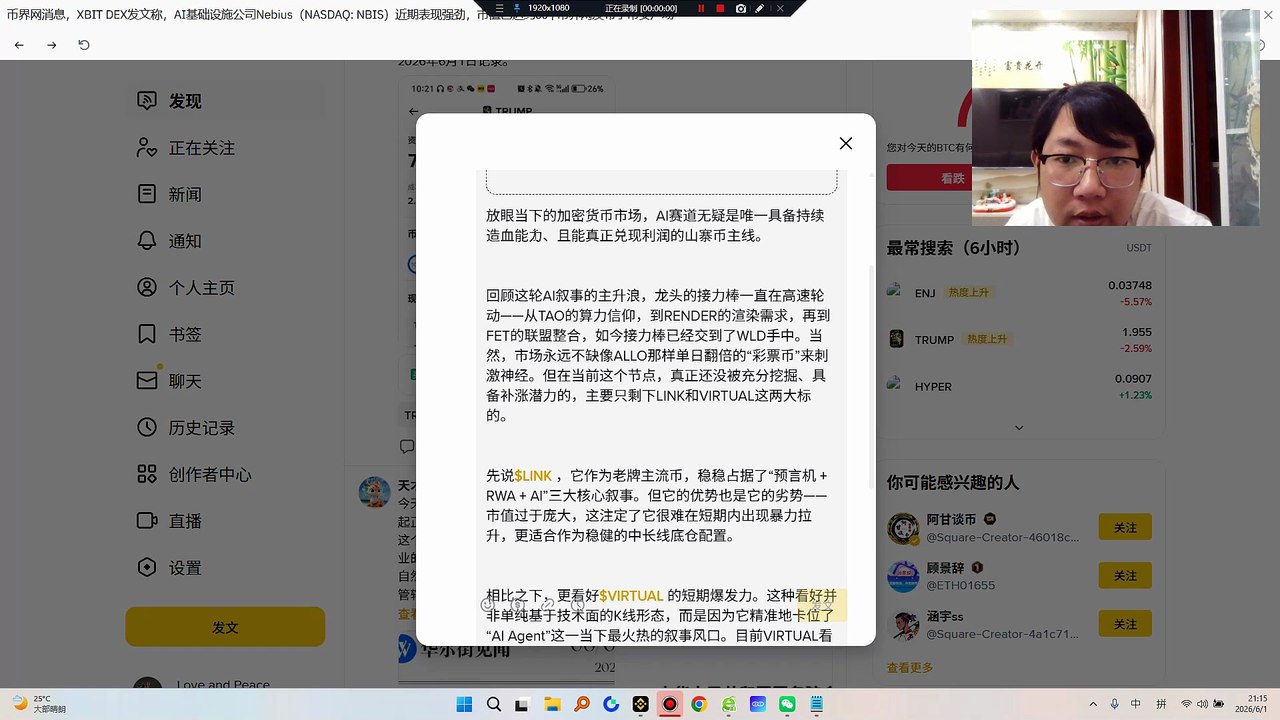The image size is (1280, 720).
Task: Click the recorder pencil draw icon
Action: (x=760, y=8)
